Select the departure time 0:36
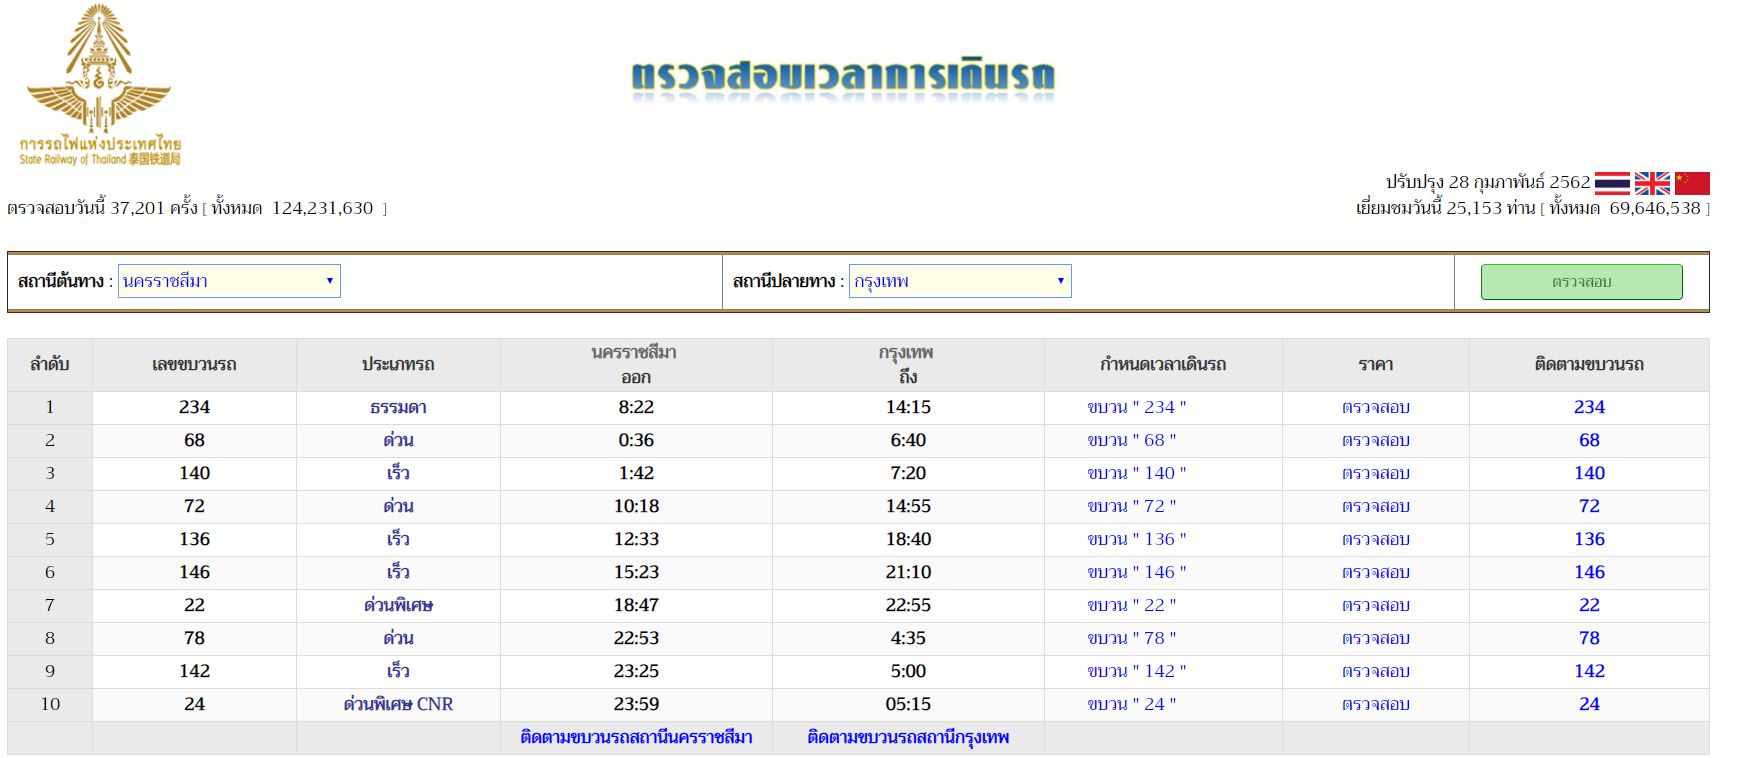Image resolution: width=1742 pixels, height=758 pixels. 636,440
